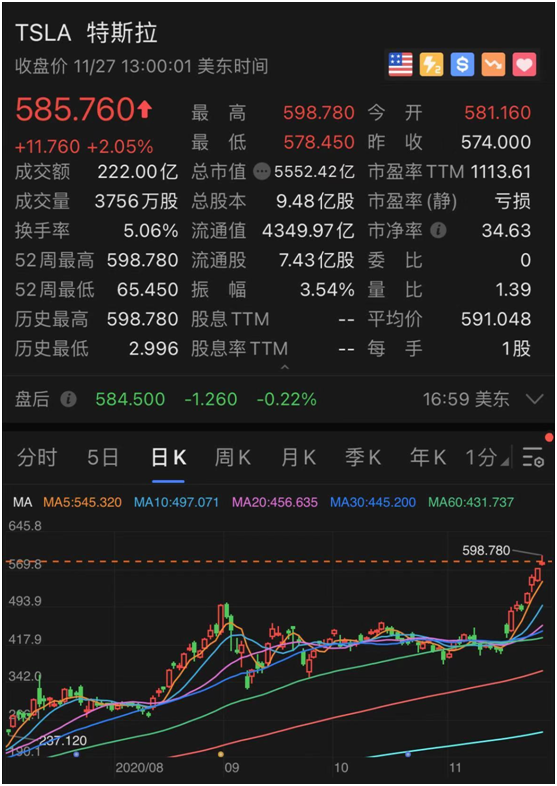557x786 pixels.
Task: Tap the 2020/08 date axis label
Action: 139,768
